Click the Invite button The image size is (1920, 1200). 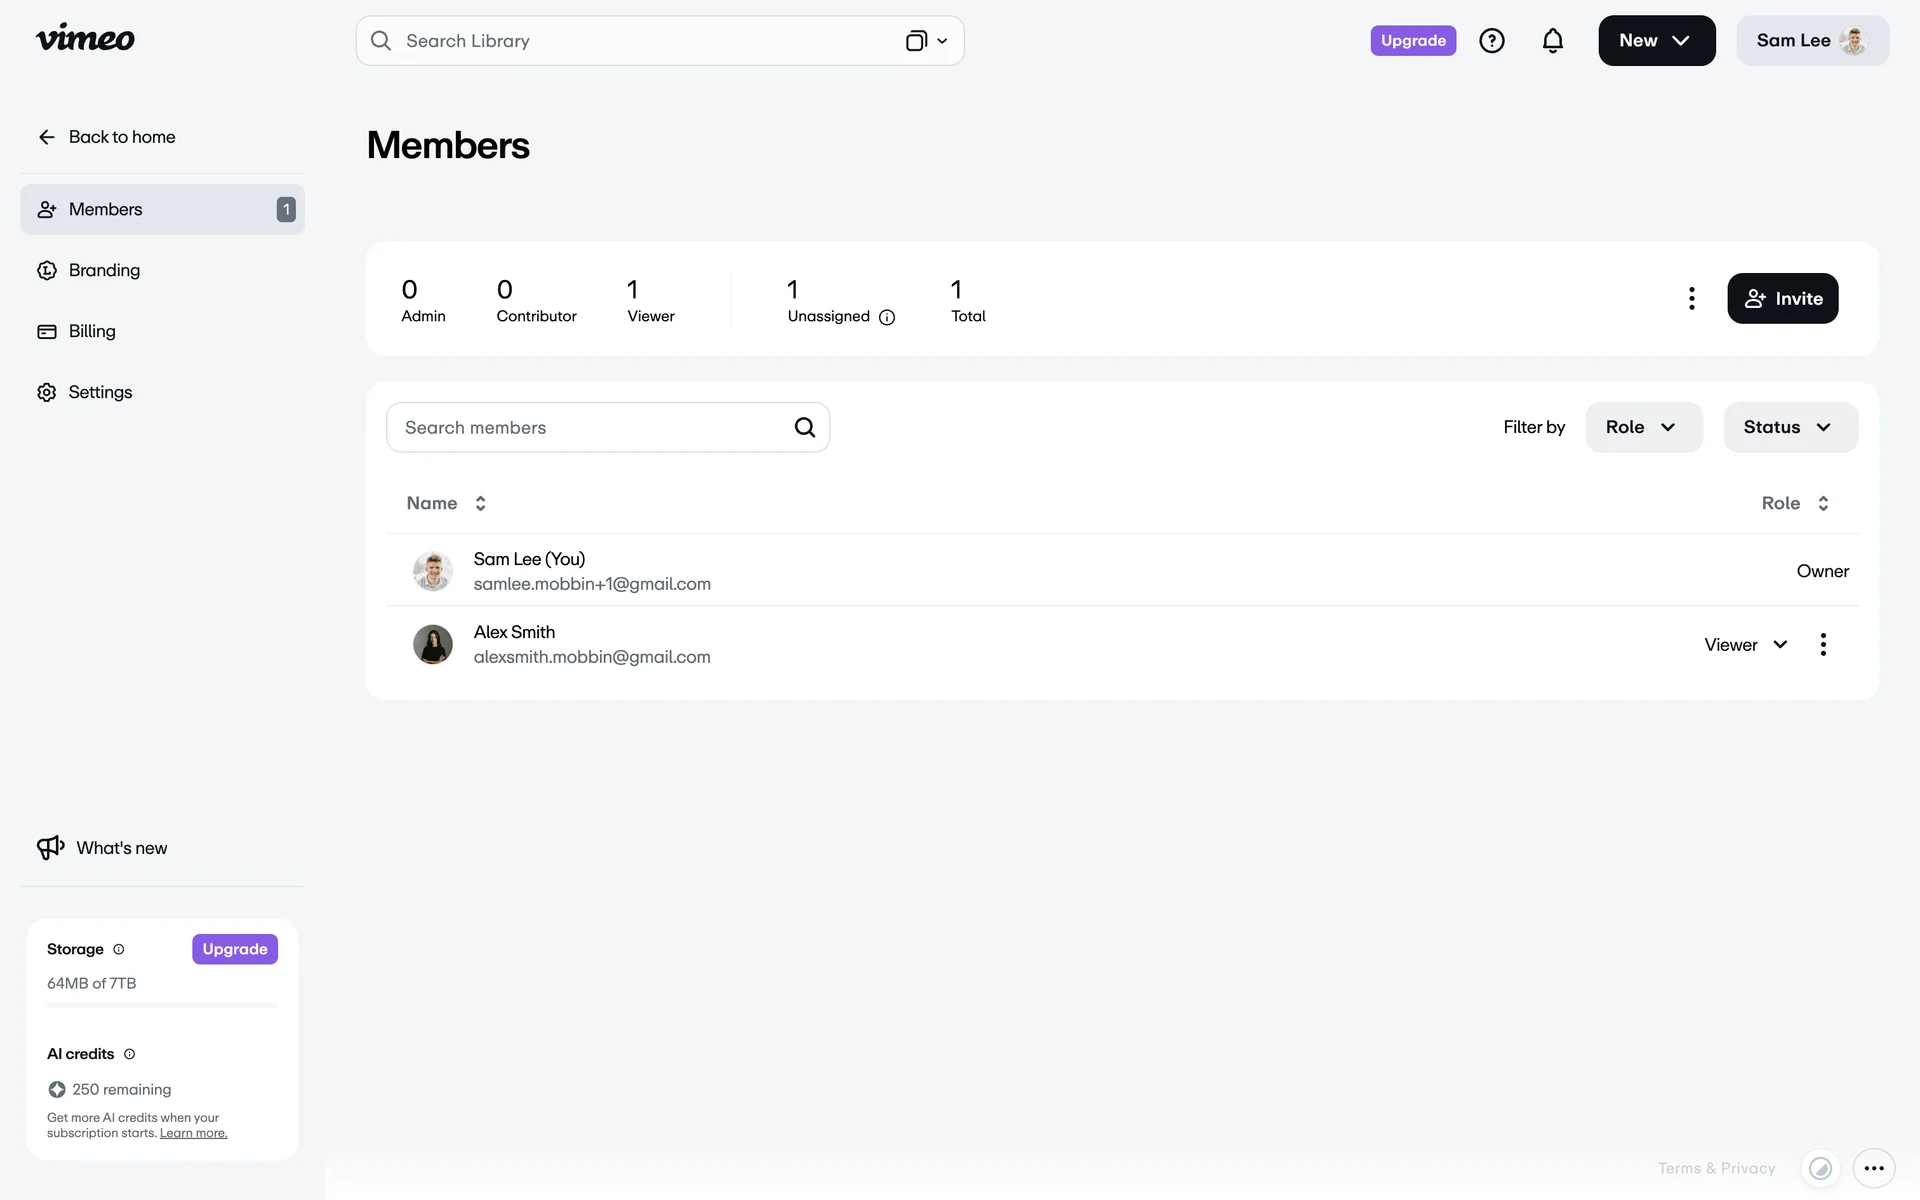1782,298
